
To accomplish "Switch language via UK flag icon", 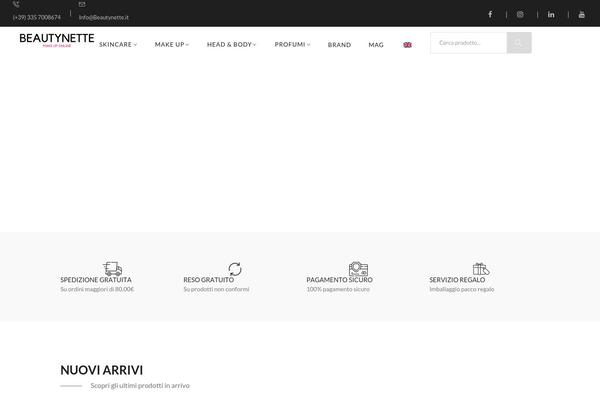I will (x=408, y=45).
